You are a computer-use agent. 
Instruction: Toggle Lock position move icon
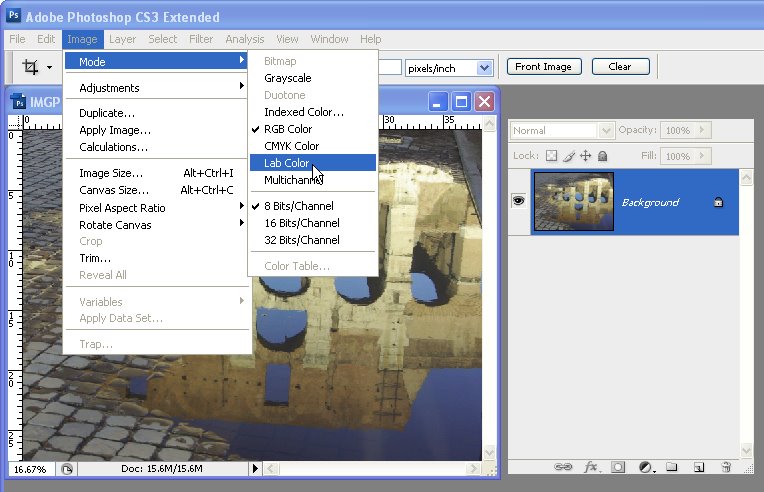[x=585, y=156]
